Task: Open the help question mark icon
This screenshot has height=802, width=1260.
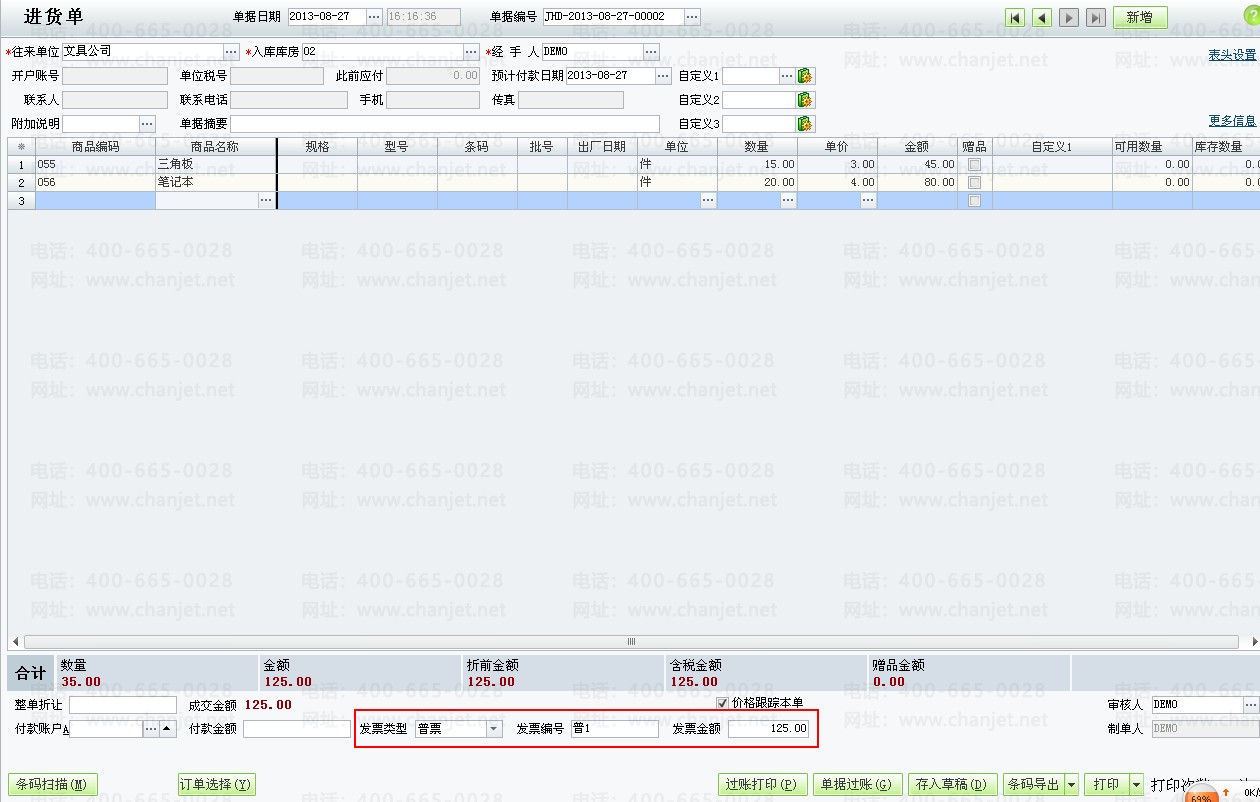Action: (x=1251, y=17)
